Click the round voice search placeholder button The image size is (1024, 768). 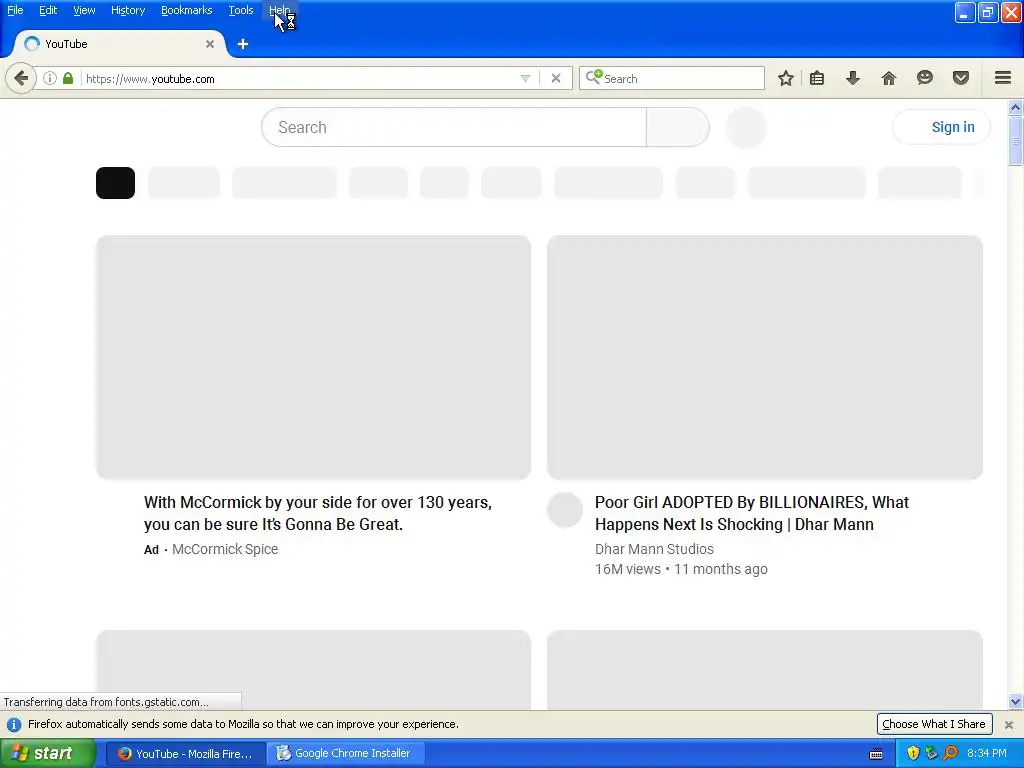click(x=746, y=127)
